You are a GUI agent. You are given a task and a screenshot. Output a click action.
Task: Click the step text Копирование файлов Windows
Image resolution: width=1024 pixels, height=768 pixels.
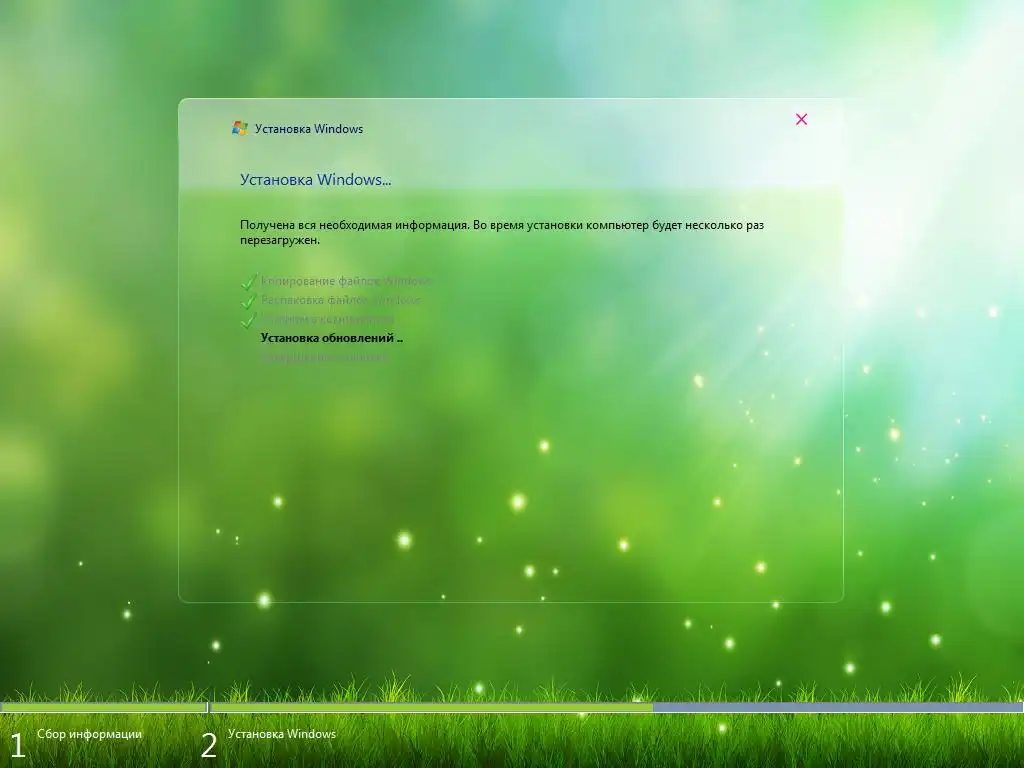coord(346,281)
